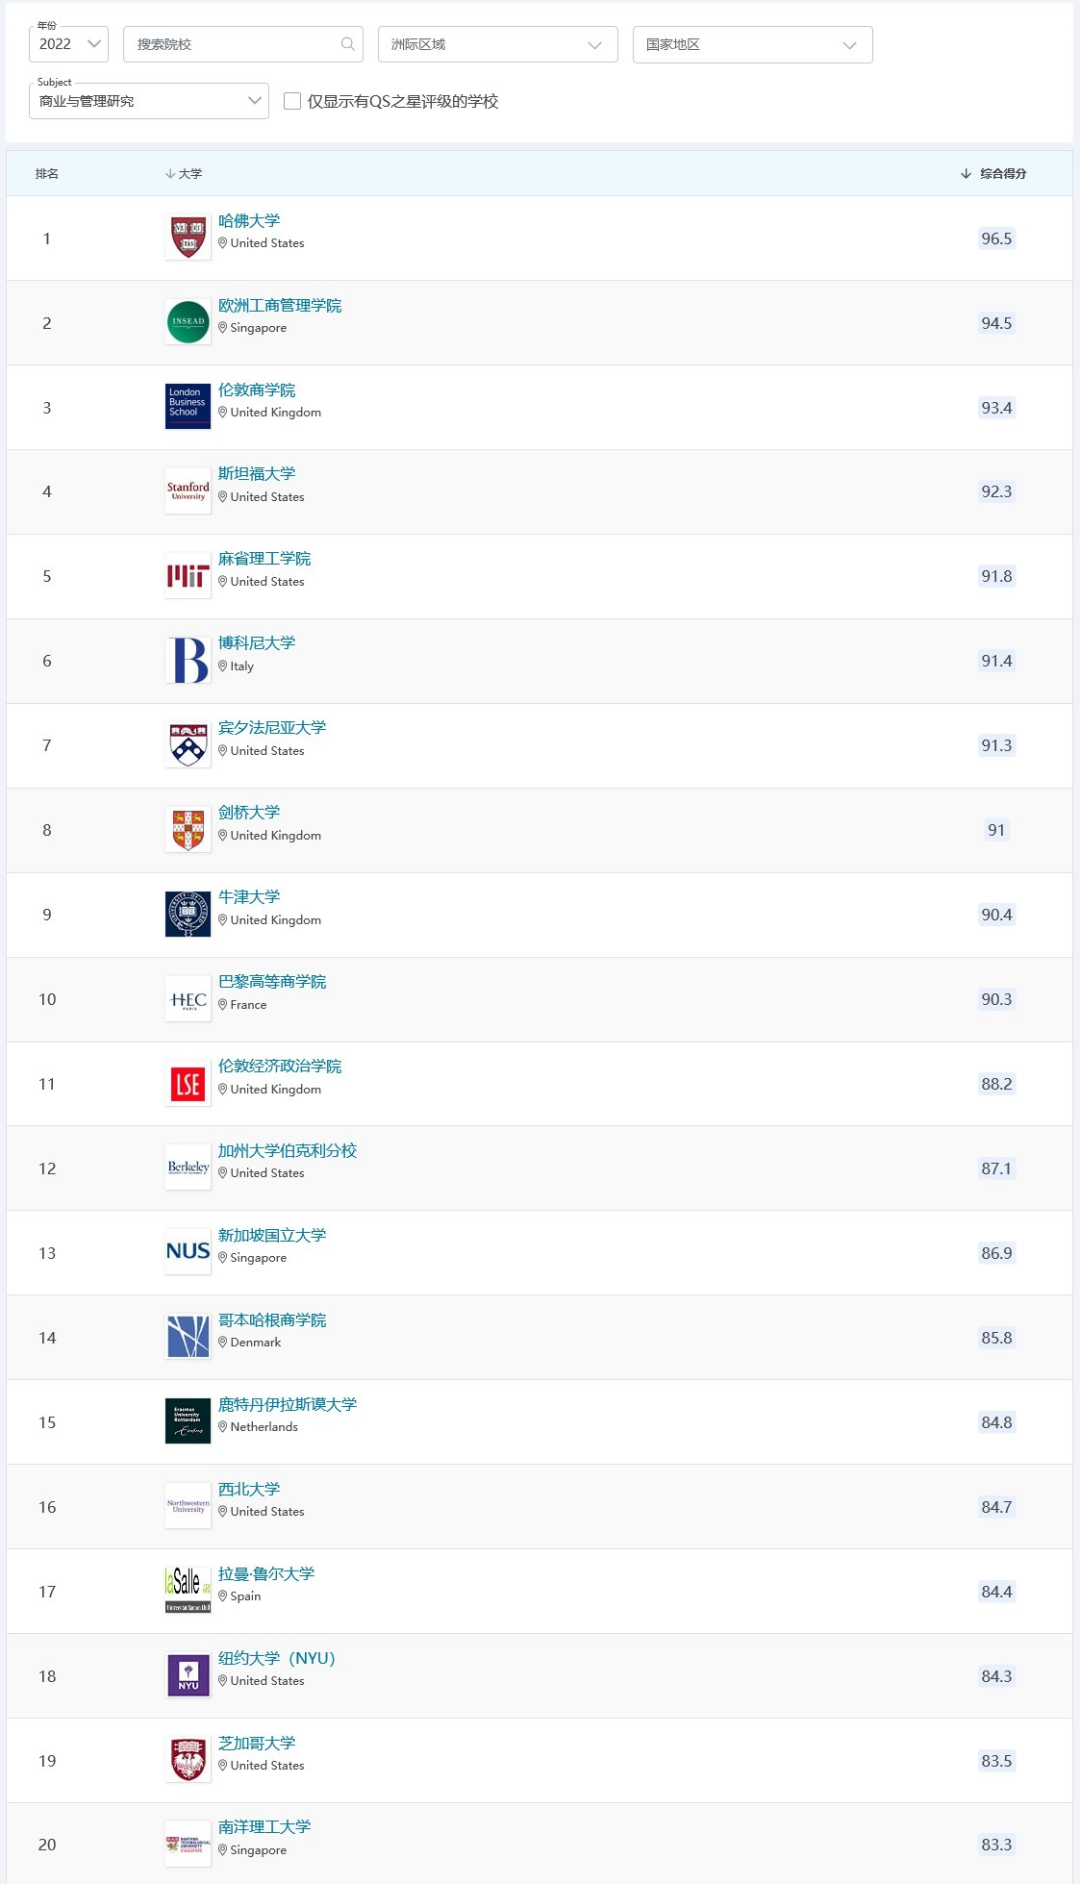The image size is (1080, 1884).
Task: Click the London Business School logo
Action: point(188,407)
